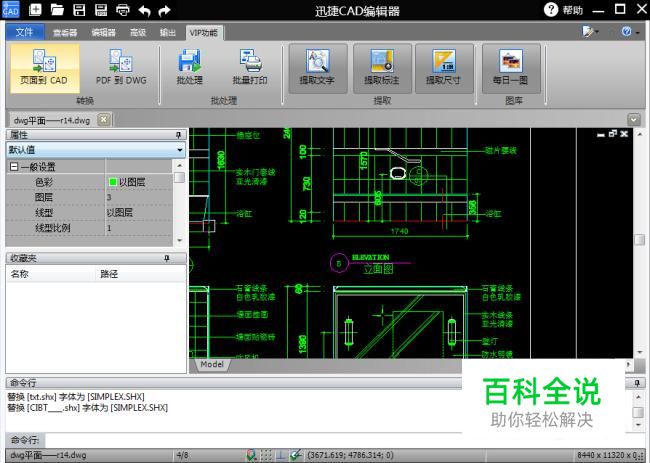Image resolution: width=650 pixels, height=463 pixels.
Task: Close the inner drawing window
Action: 624,133
